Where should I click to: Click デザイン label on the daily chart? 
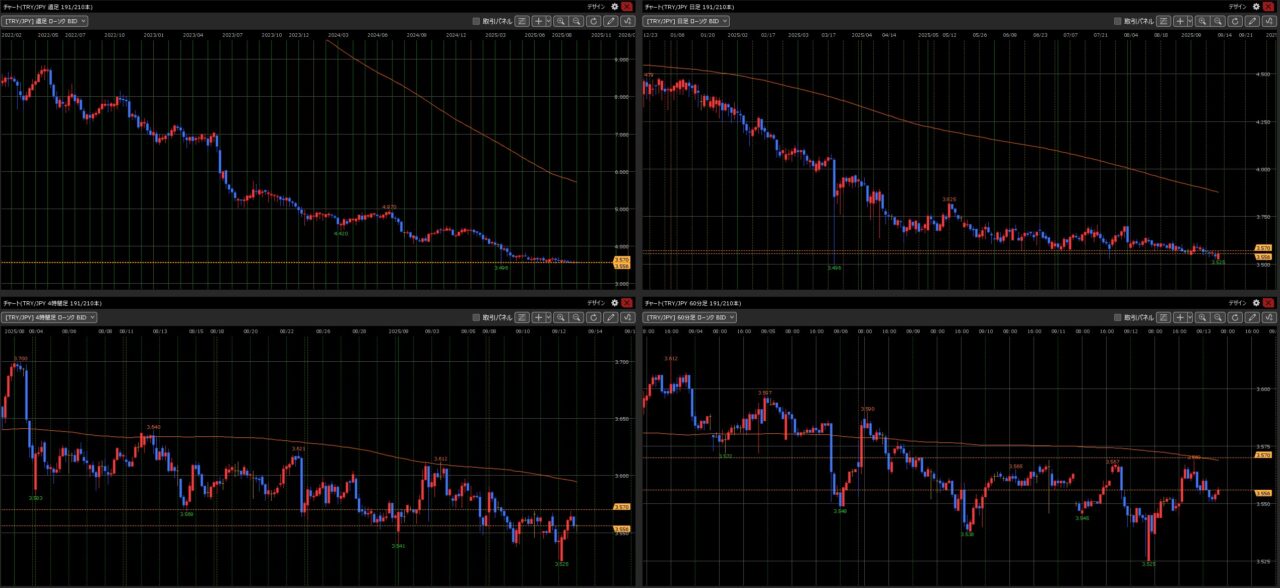pos(1238,6)
